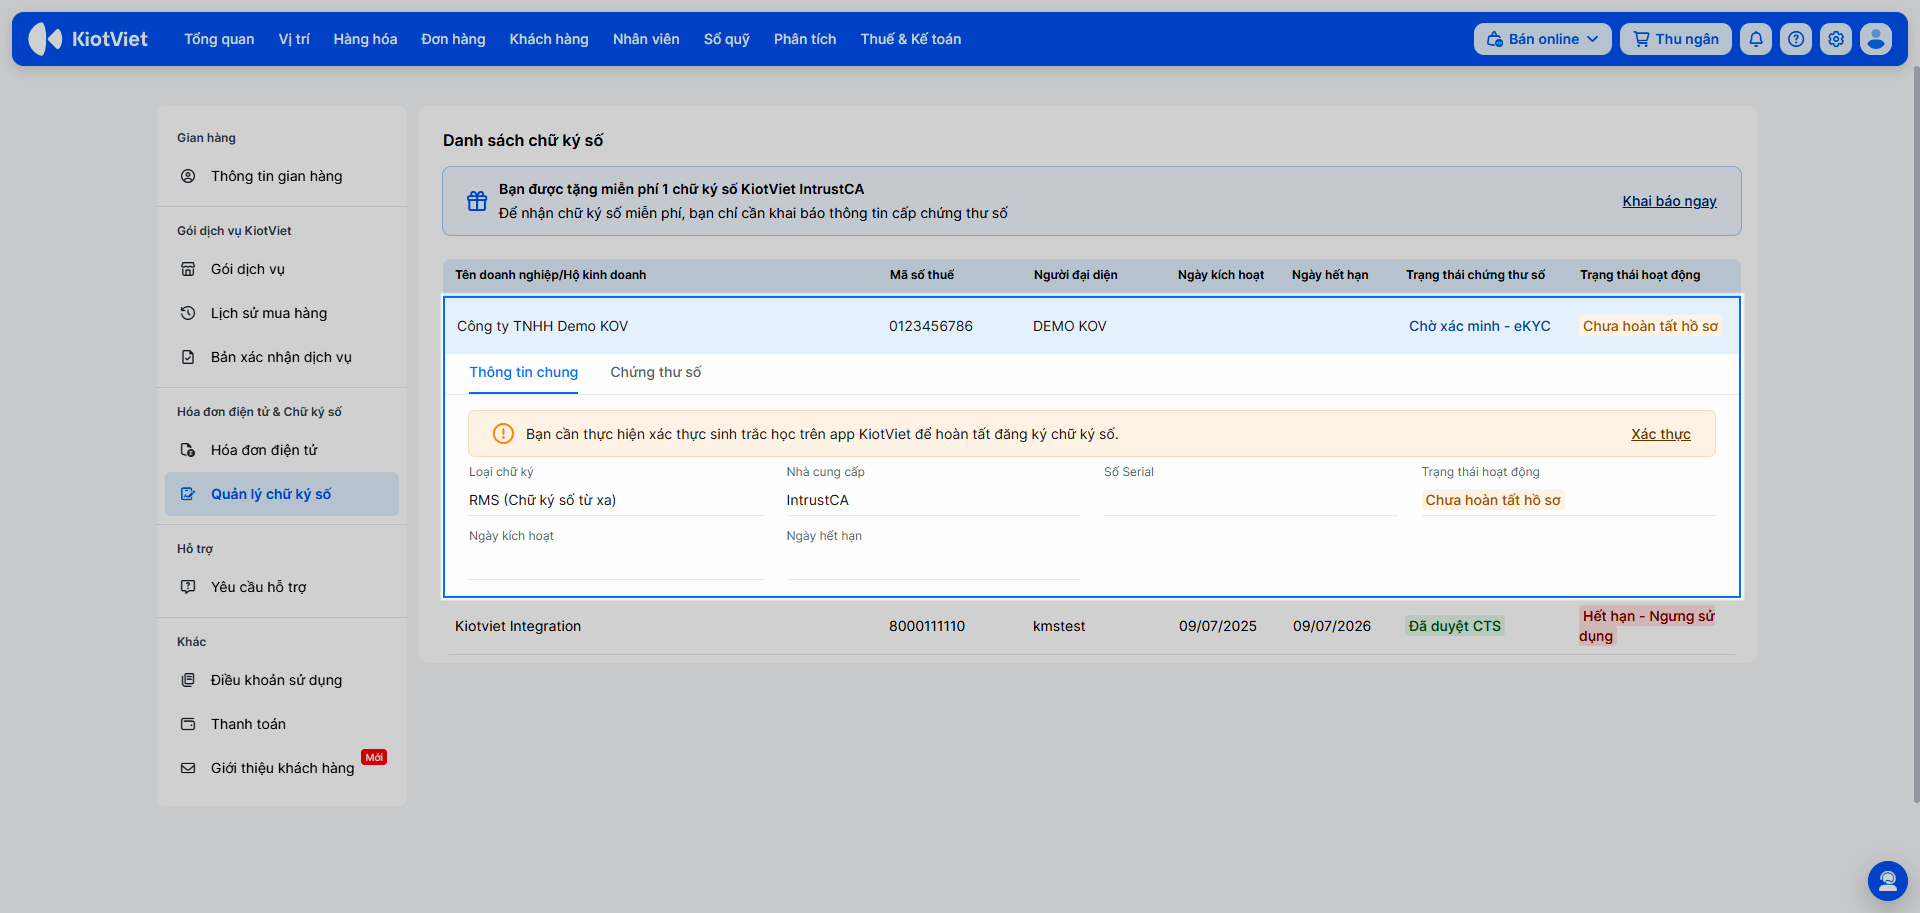Open the Khách hàng menu
The height and width of the screenshot is (913, 1920).
point(549,39)
